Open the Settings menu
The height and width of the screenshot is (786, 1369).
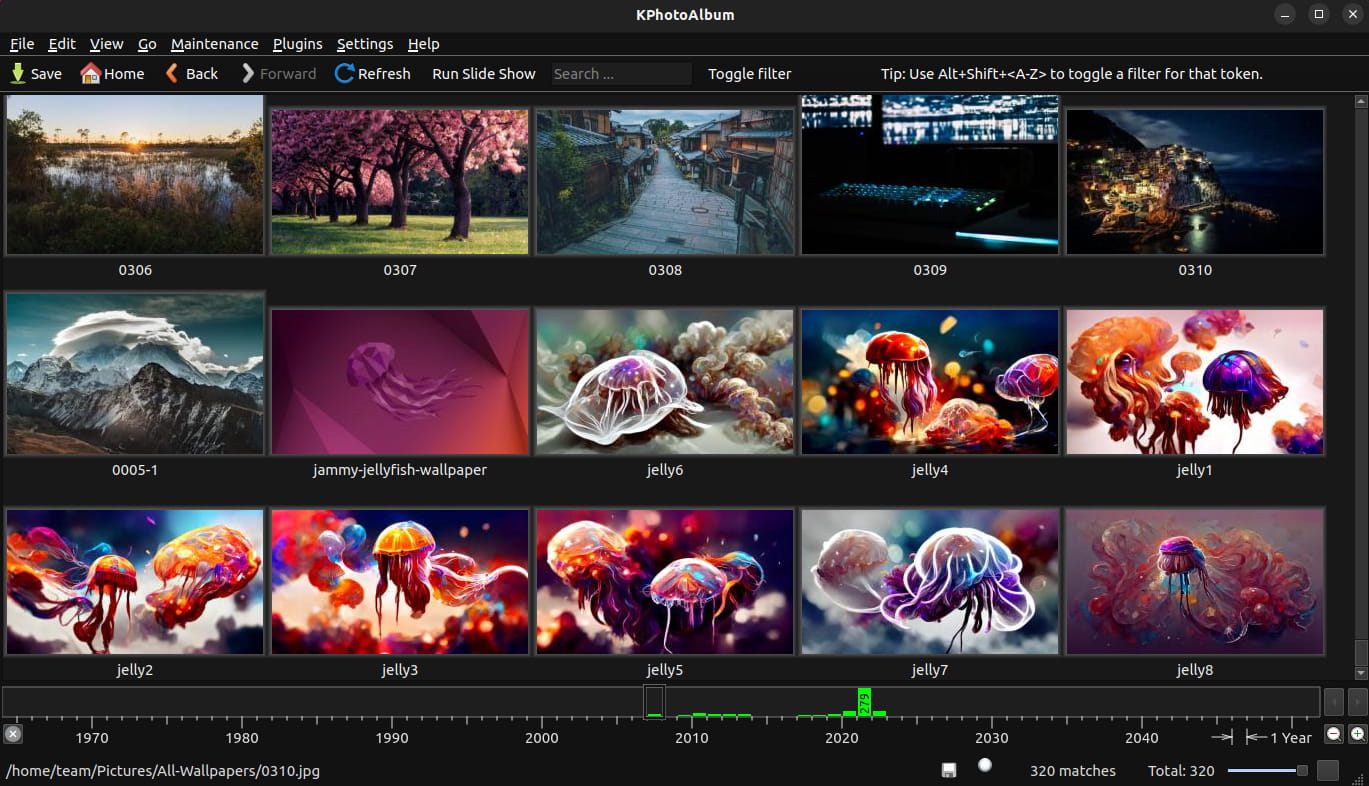365,44
